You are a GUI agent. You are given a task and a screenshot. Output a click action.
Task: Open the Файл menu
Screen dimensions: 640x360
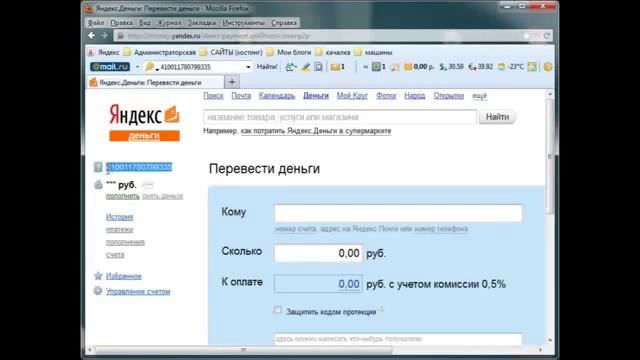(96, 23)
